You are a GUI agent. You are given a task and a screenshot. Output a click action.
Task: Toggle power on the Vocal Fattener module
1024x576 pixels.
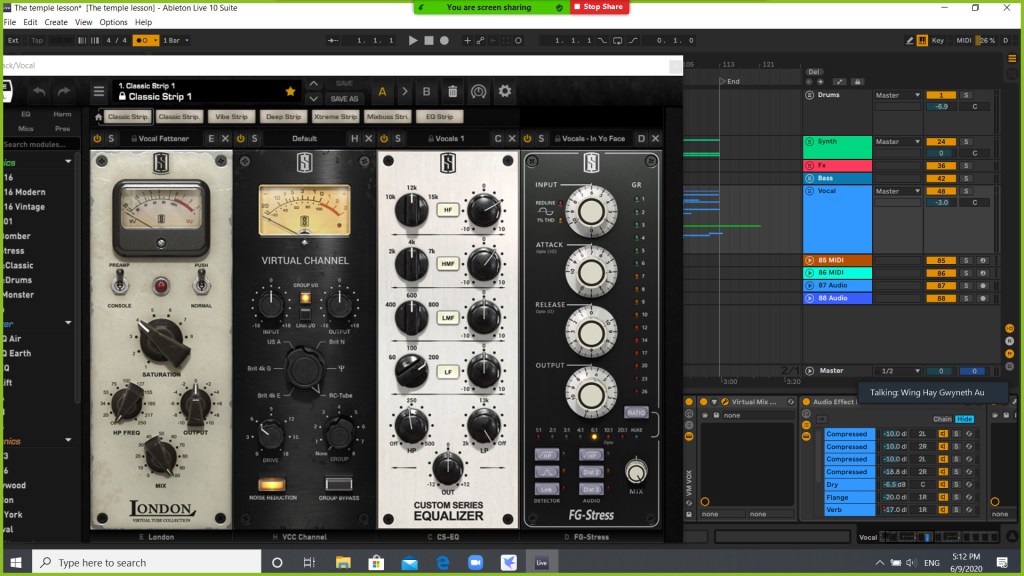click(x=97, y=138)
